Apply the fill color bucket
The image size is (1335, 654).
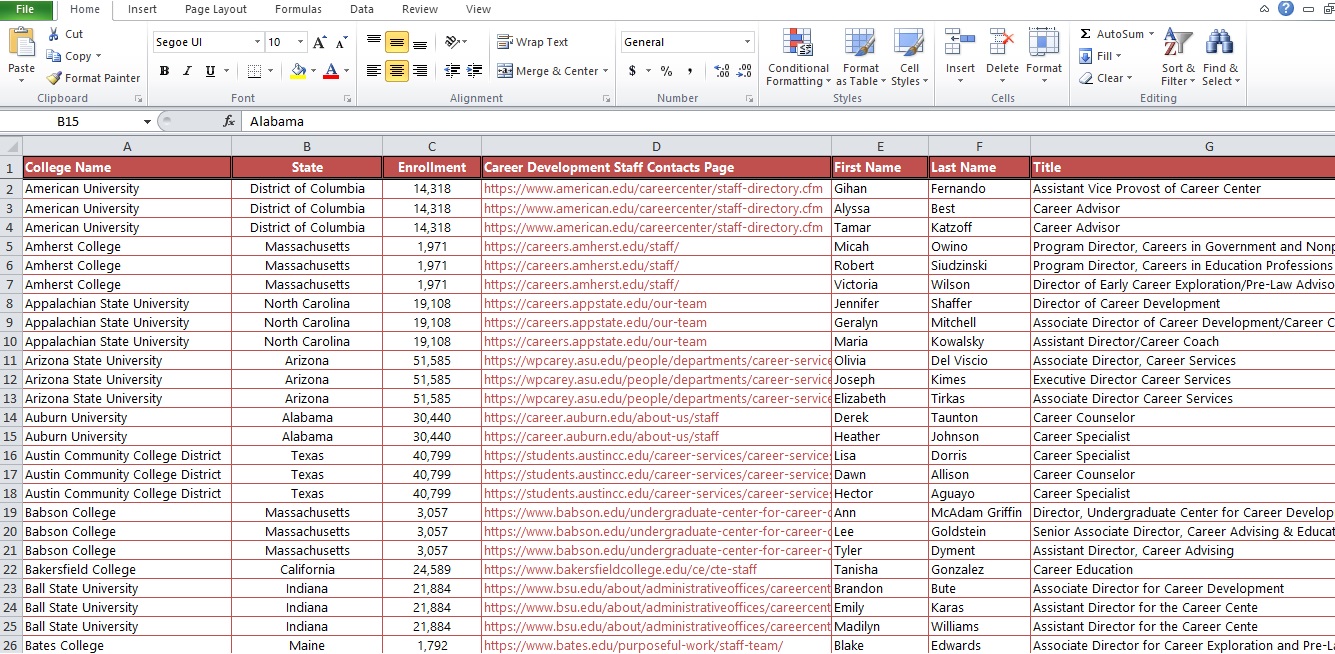click(x=298, y=71)
